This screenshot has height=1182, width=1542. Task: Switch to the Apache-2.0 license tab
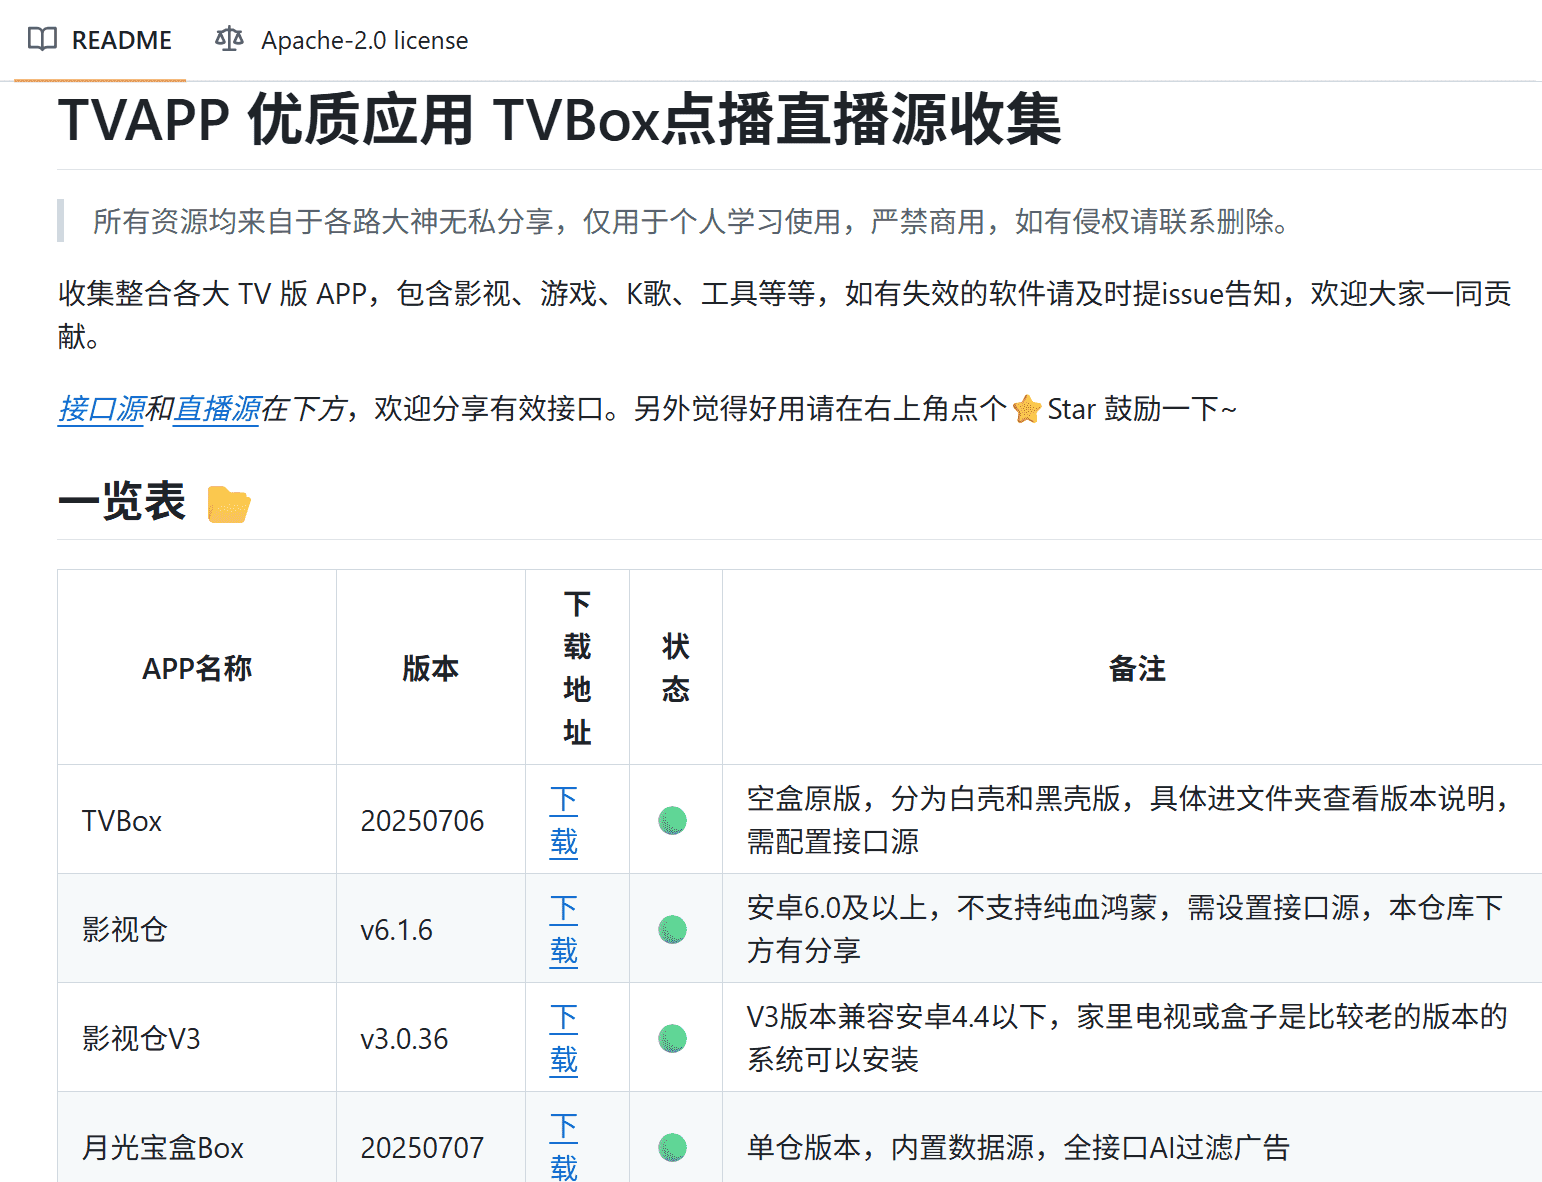point(341,40)
